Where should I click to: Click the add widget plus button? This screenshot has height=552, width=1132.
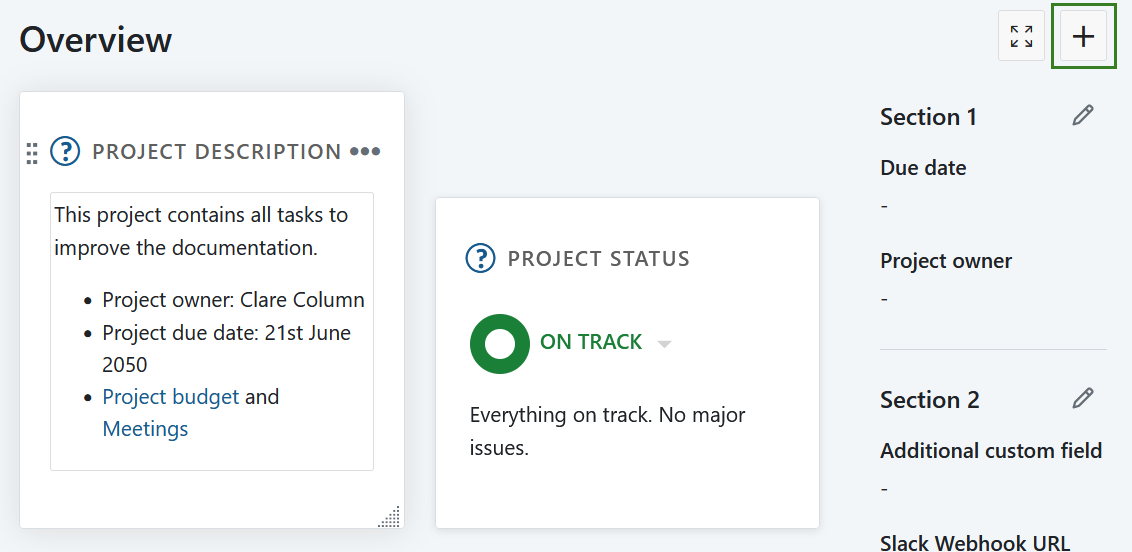click(1083, 37)
